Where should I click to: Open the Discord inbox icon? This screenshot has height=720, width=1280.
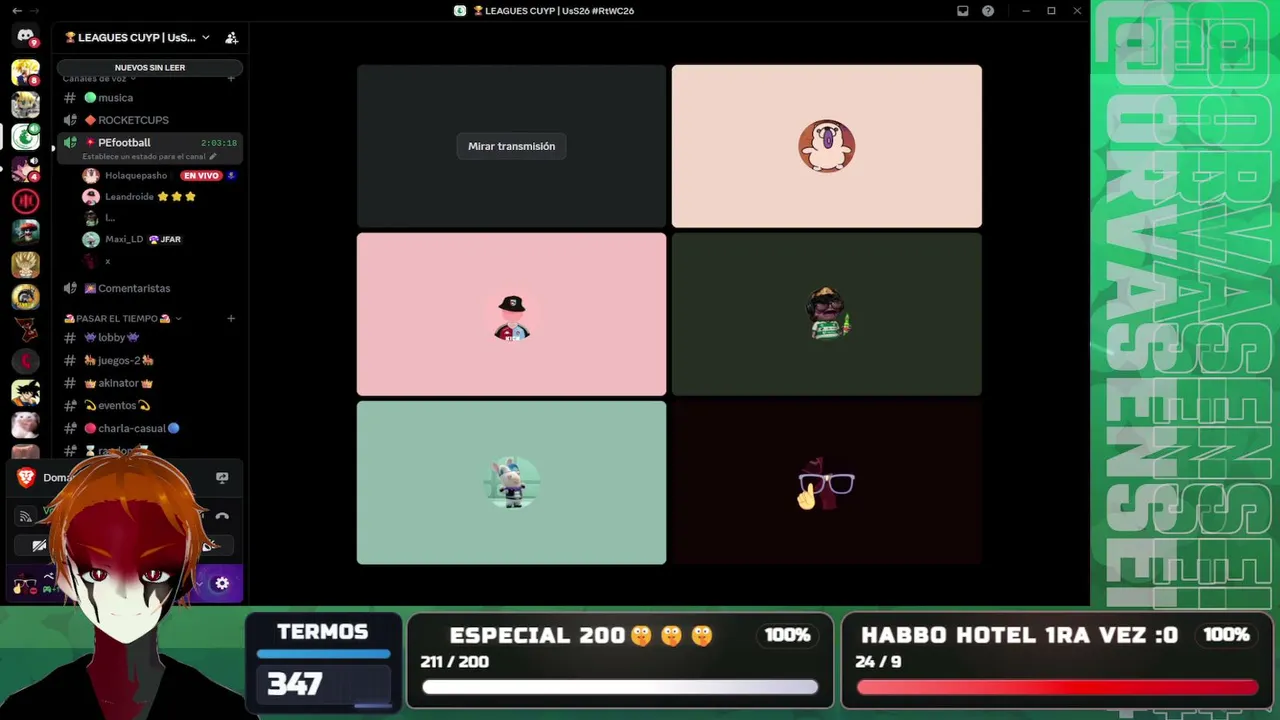[962, 11]
